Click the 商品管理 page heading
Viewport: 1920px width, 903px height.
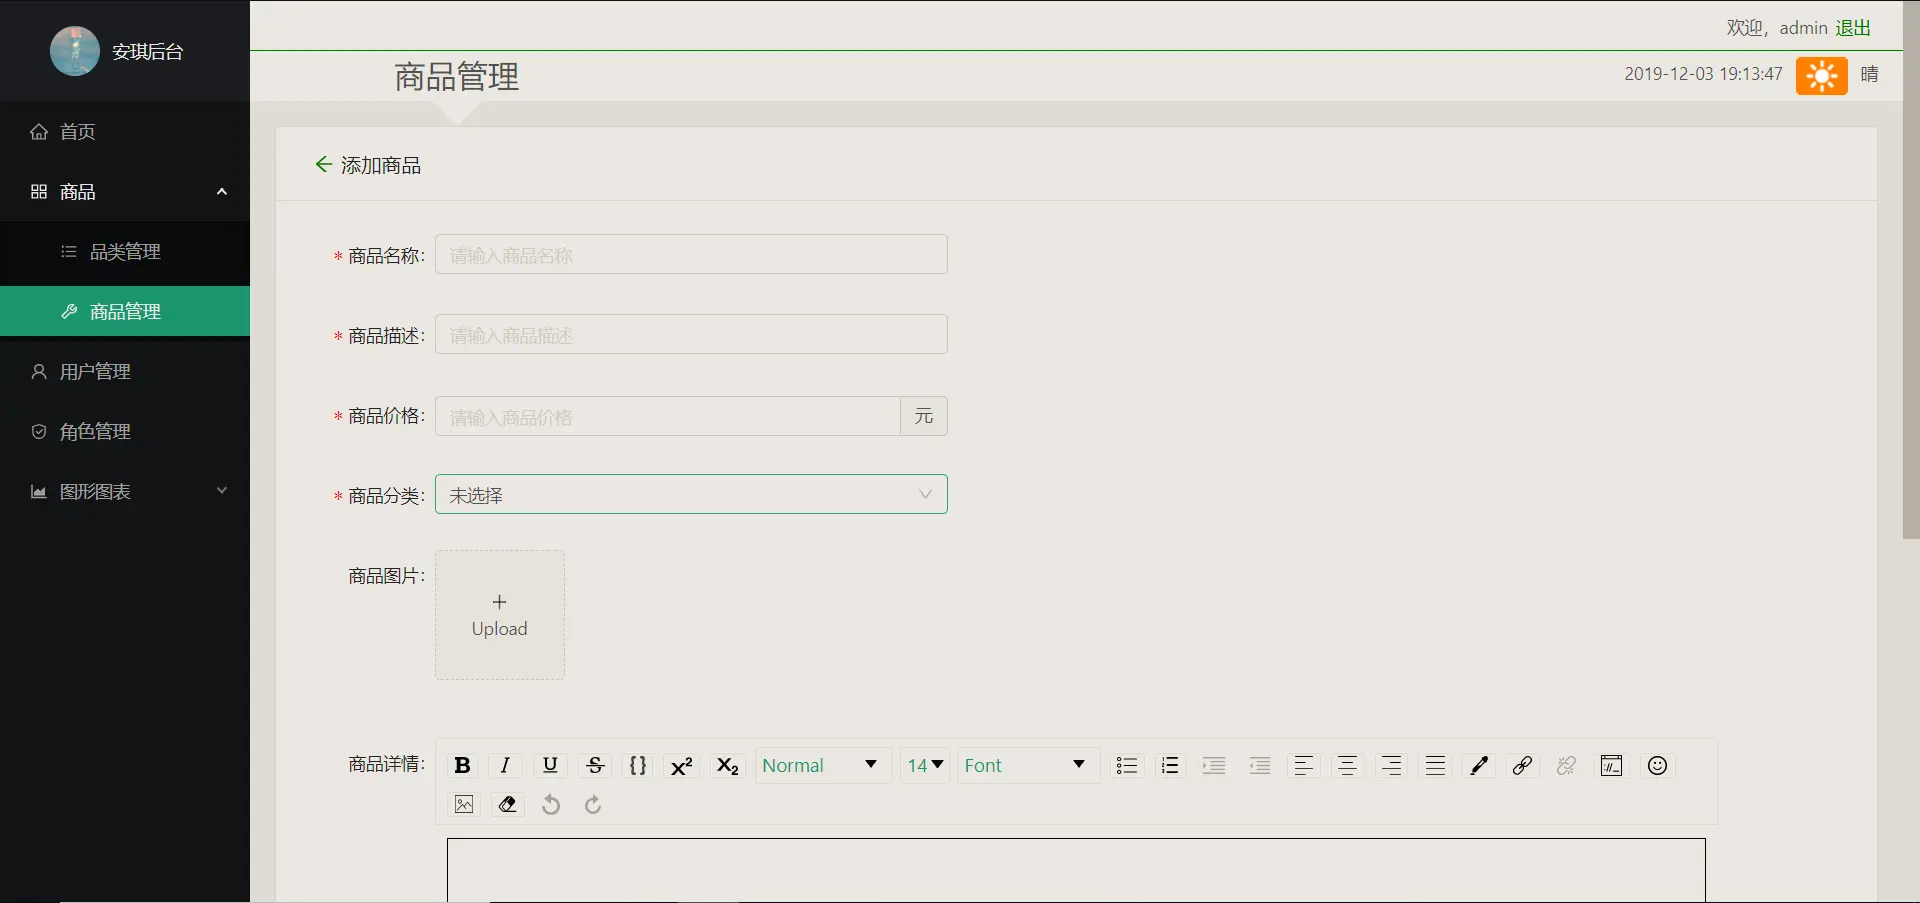pos(457,77)
